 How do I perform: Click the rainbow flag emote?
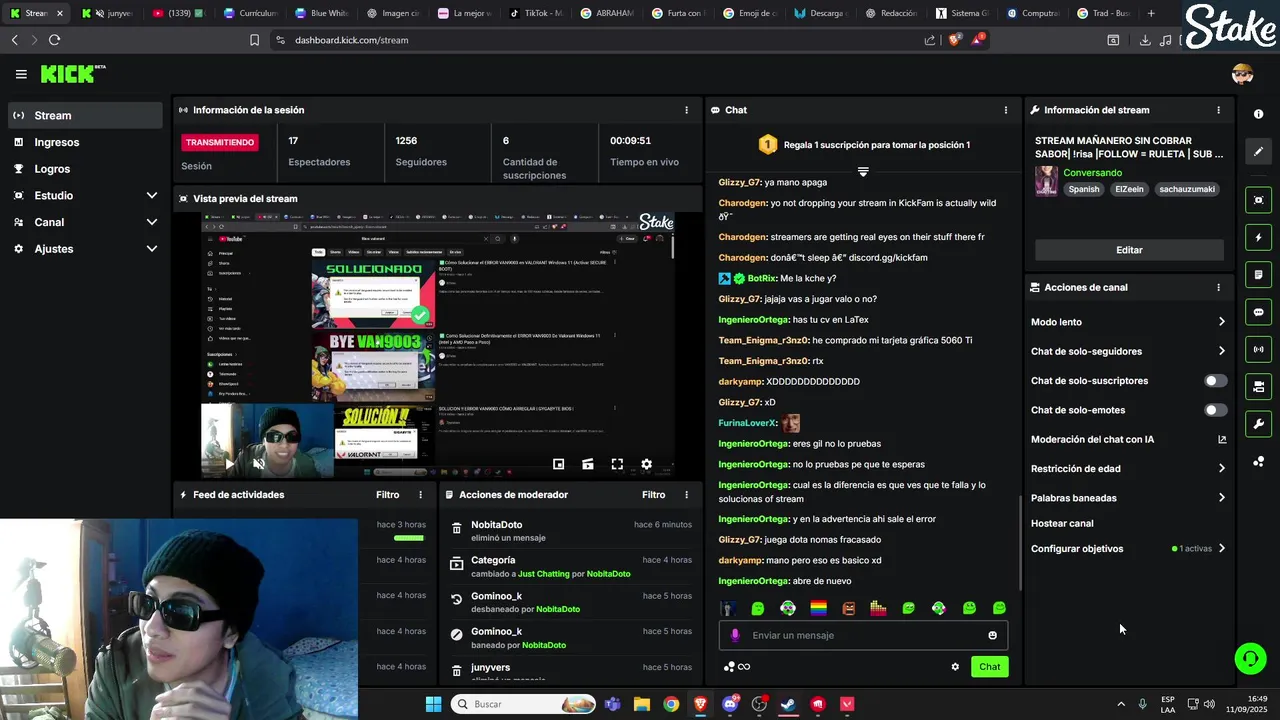[x=818, y=608]
